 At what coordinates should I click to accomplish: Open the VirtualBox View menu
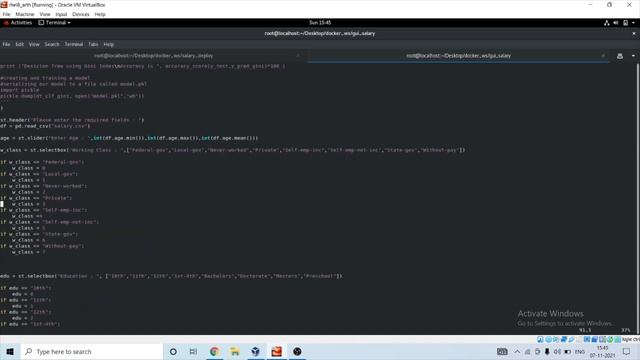[45, 14]
